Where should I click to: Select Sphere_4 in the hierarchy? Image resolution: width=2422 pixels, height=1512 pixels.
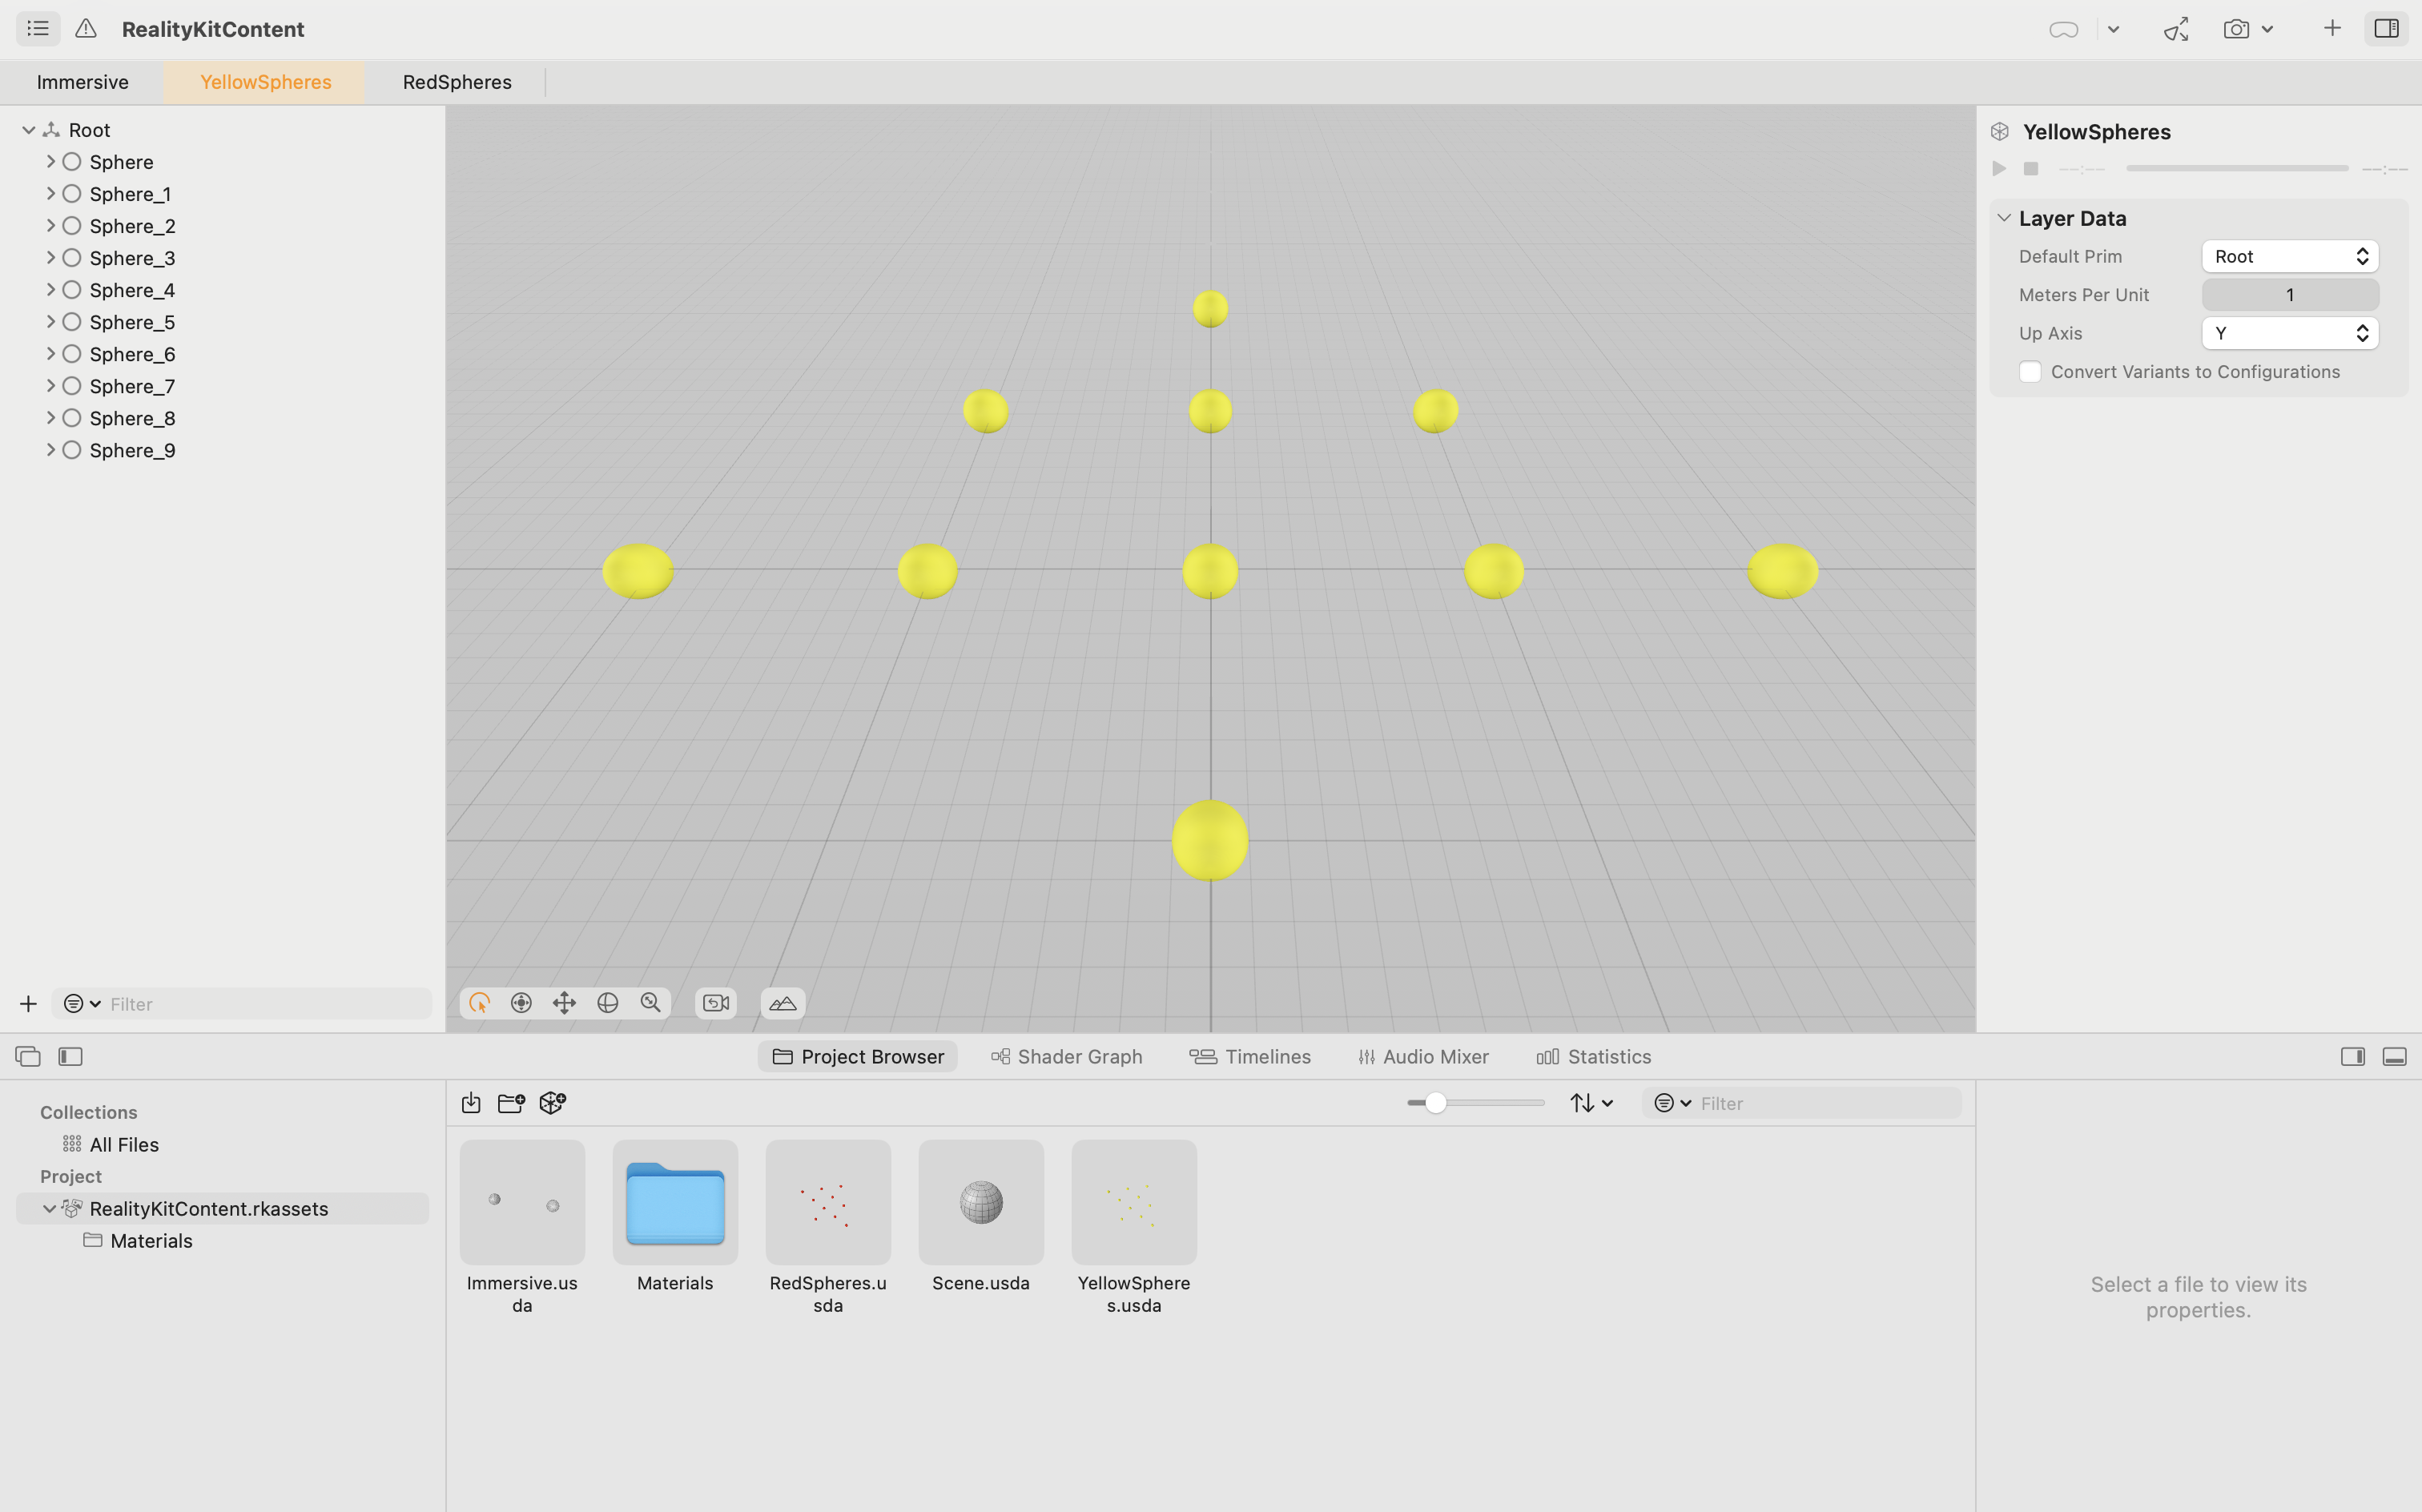pos(132,290)
